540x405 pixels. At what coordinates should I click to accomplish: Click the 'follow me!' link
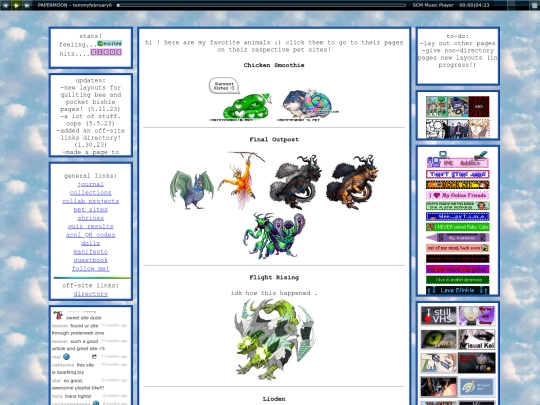click(x=91, y=269)
